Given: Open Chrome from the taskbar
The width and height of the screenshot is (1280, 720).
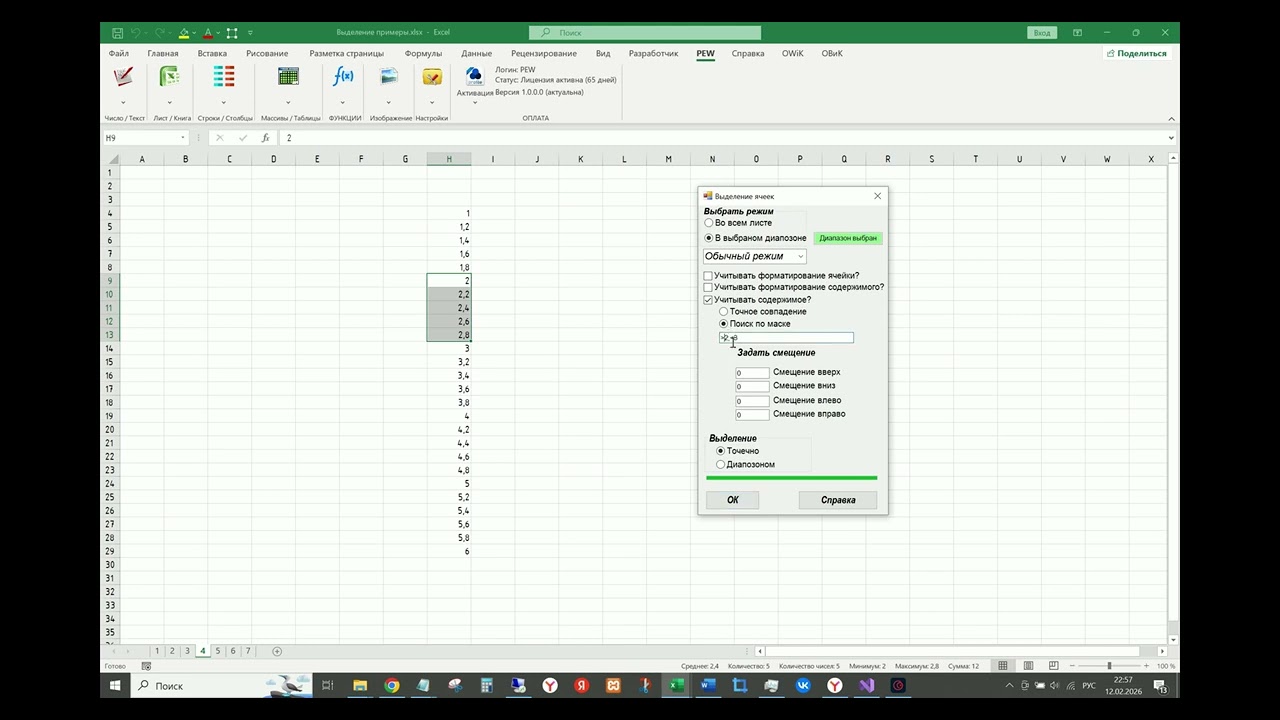Looking at the screenshot, I should (392, 686).
